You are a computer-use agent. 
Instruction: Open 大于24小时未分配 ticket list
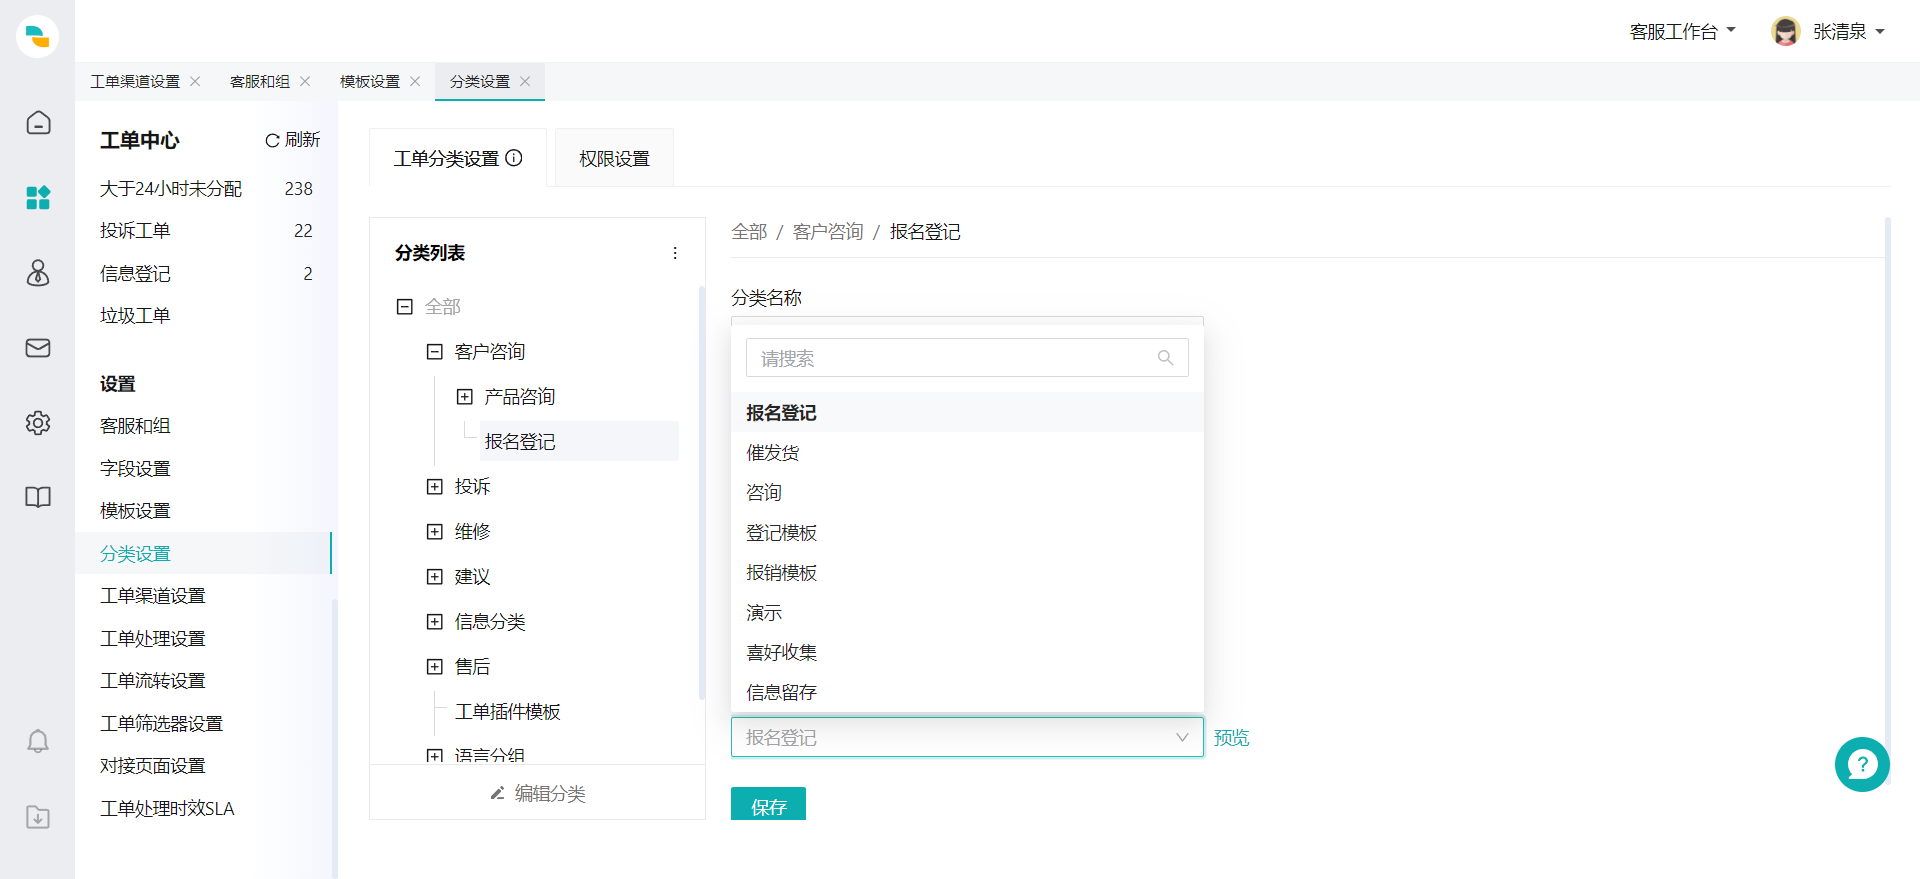[206, 188]
